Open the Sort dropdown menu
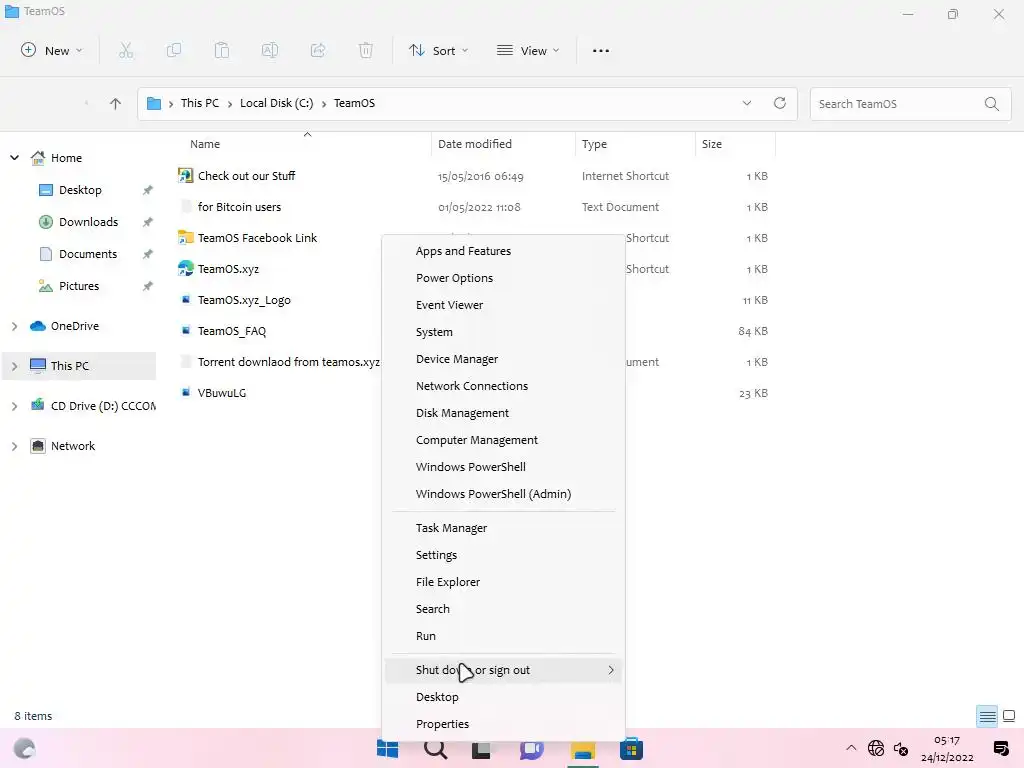The image size is (1024, 768). pos(438,50)
